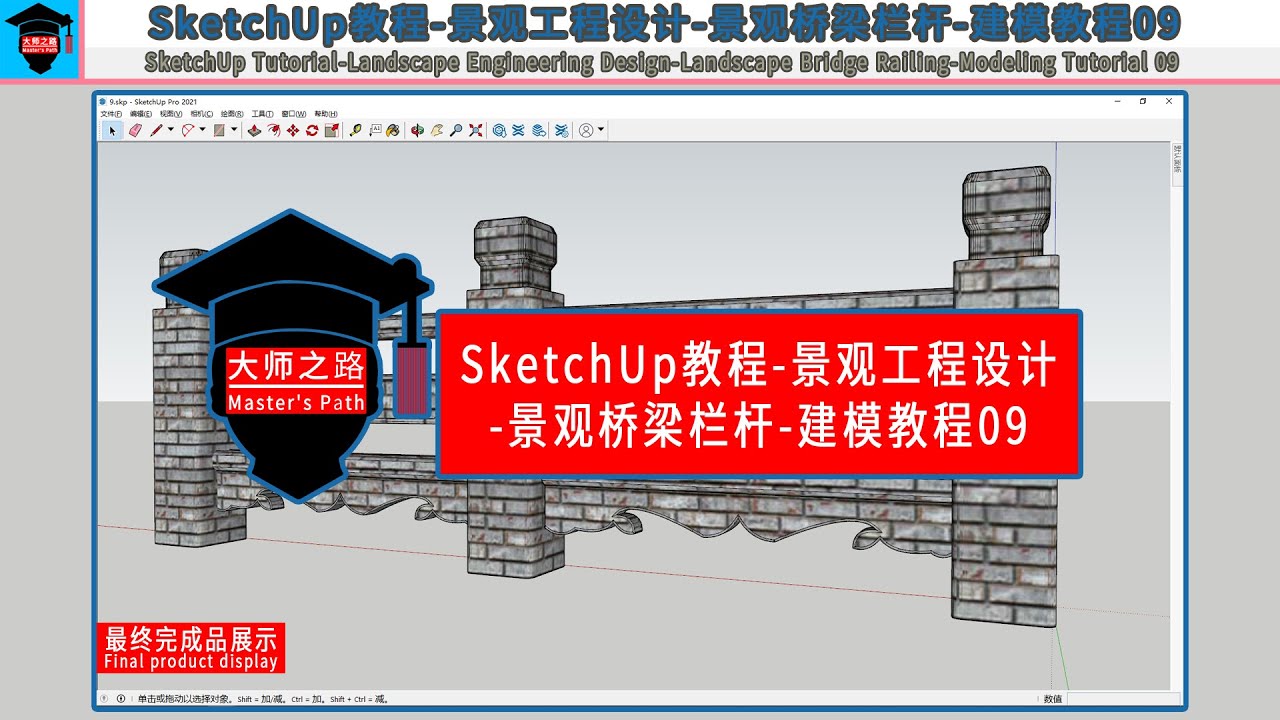Open the 工具(T) menu
Viewport: 1280px width, 720px height.
click(x=263, y=114)
